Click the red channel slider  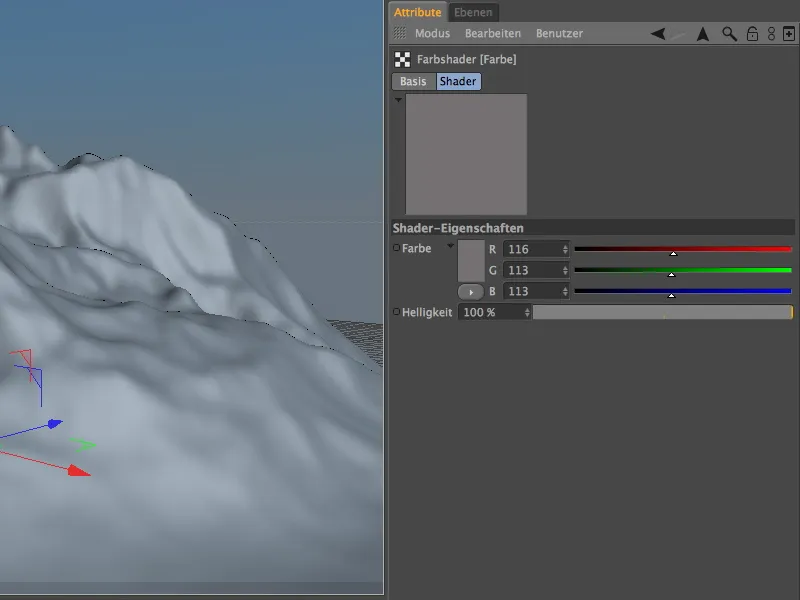pos(683,250)
